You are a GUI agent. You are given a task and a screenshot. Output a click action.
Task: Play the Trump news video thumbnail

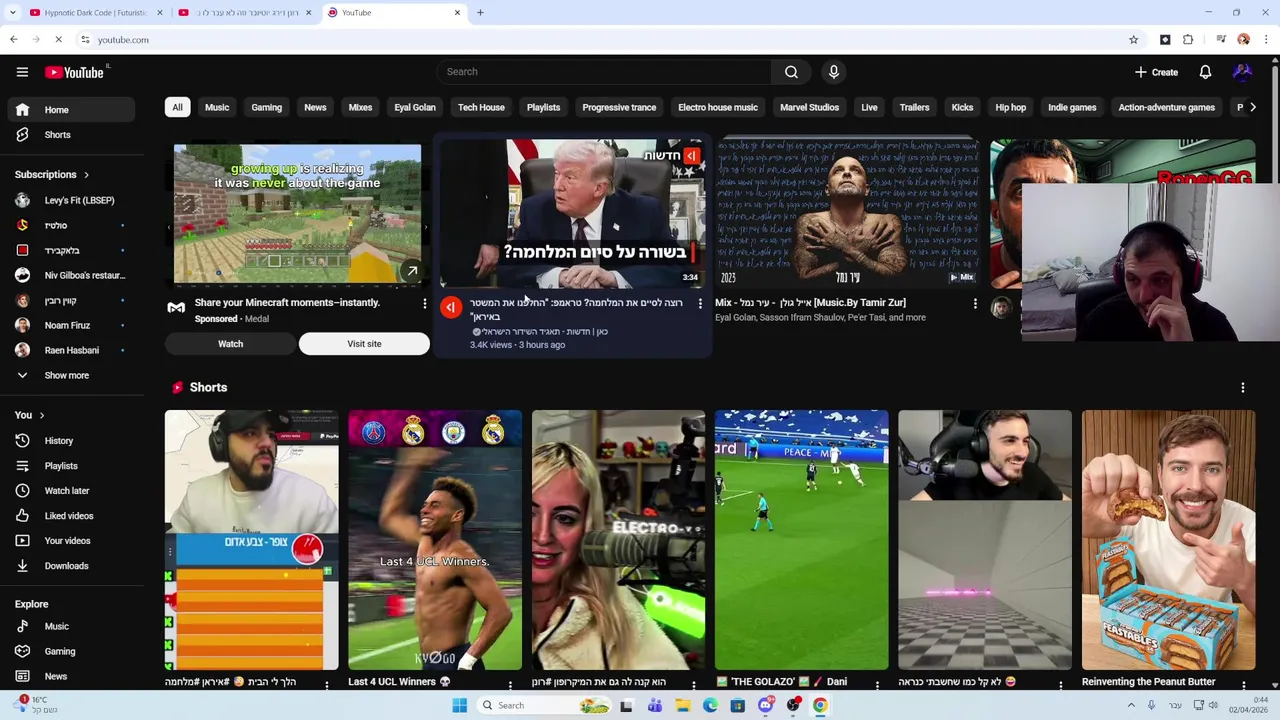click(x=572, y=214)
